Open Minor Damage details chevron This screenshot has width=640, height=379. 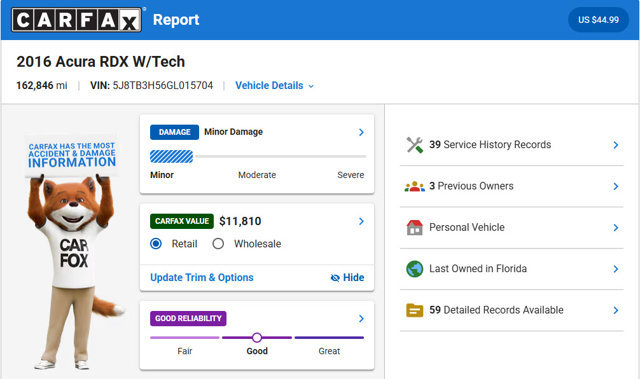pos(361,132)
